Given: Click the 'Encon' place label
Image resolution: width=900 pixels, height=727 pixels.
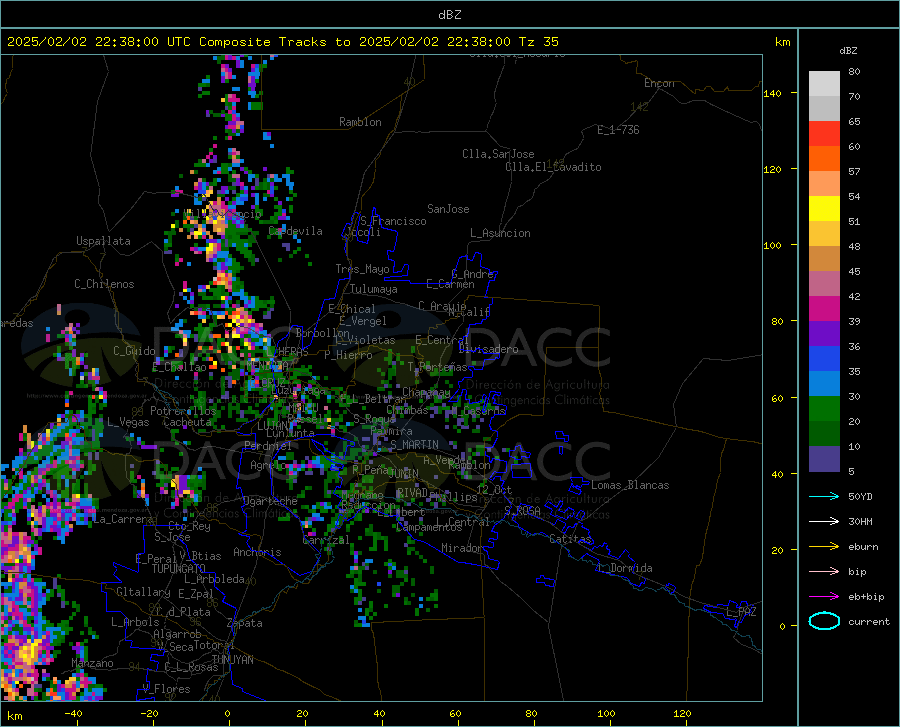Looking at the screenshot, I should coord(659,83).
